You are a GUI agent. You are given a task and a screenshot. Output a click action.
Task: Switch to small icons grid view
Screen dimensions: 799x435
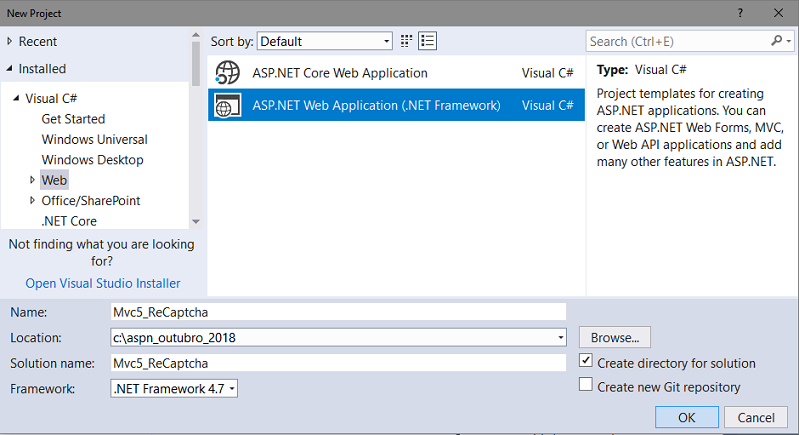click(x=406, y=41)
